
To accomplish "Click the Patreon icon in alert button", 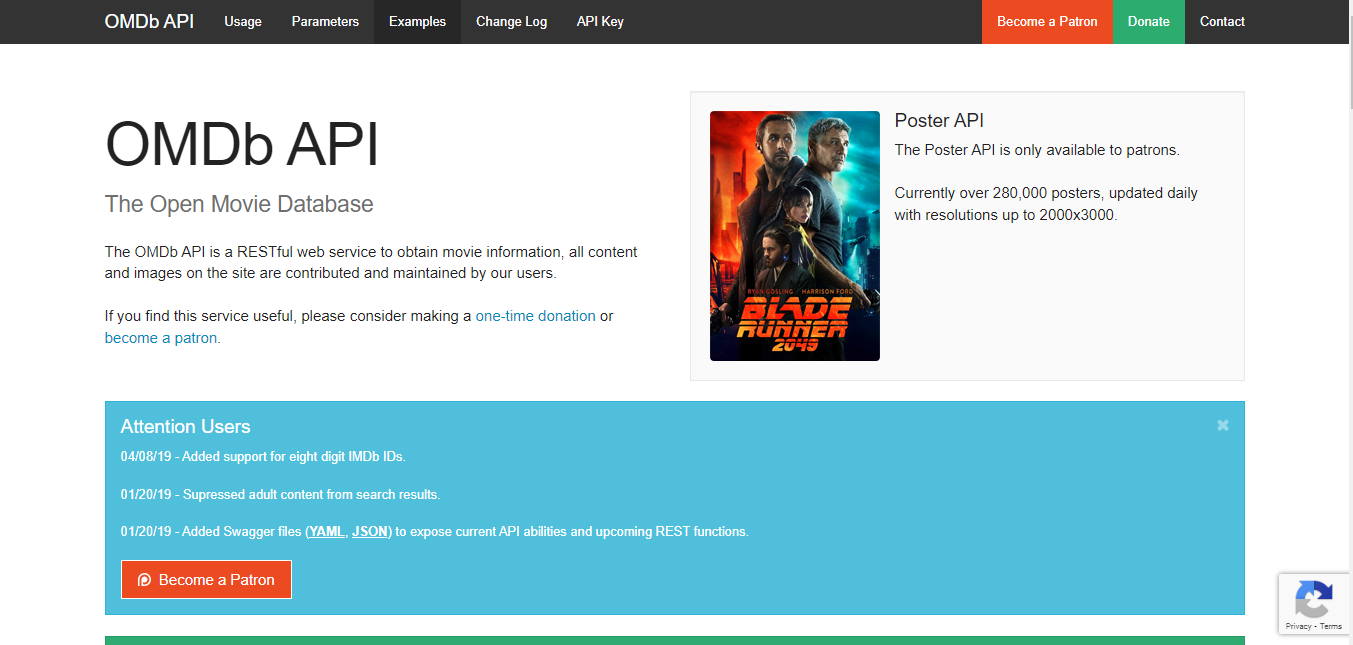I will tap(145, 580).
